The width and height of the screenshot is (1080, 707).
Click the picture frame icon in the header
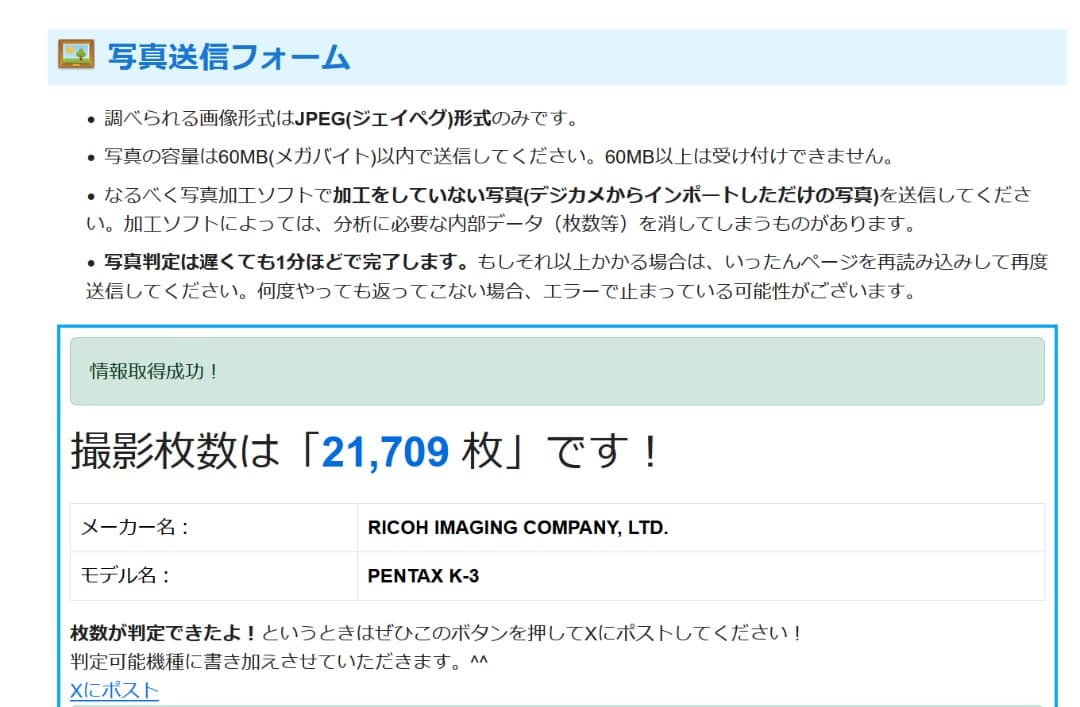point(76,55)
